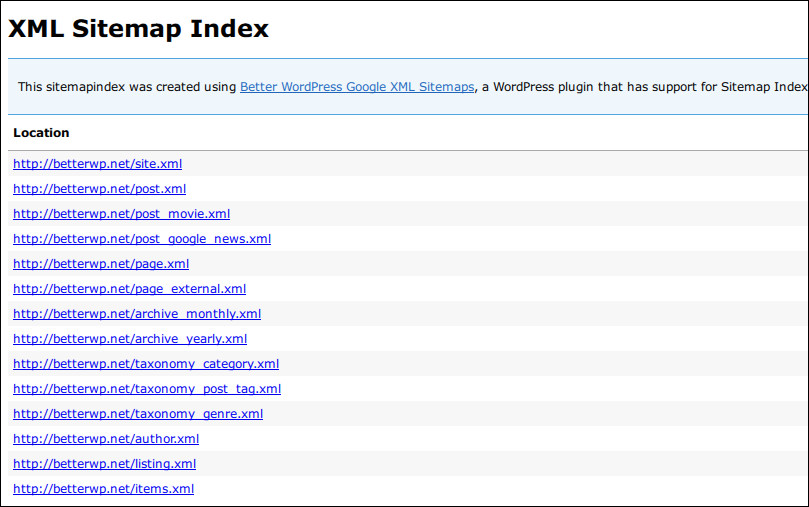Click the 'This sitemapindex was created using' text
The width and height of the screenshot is (809, 507).
pyautogui.click(x=127, y=87)
